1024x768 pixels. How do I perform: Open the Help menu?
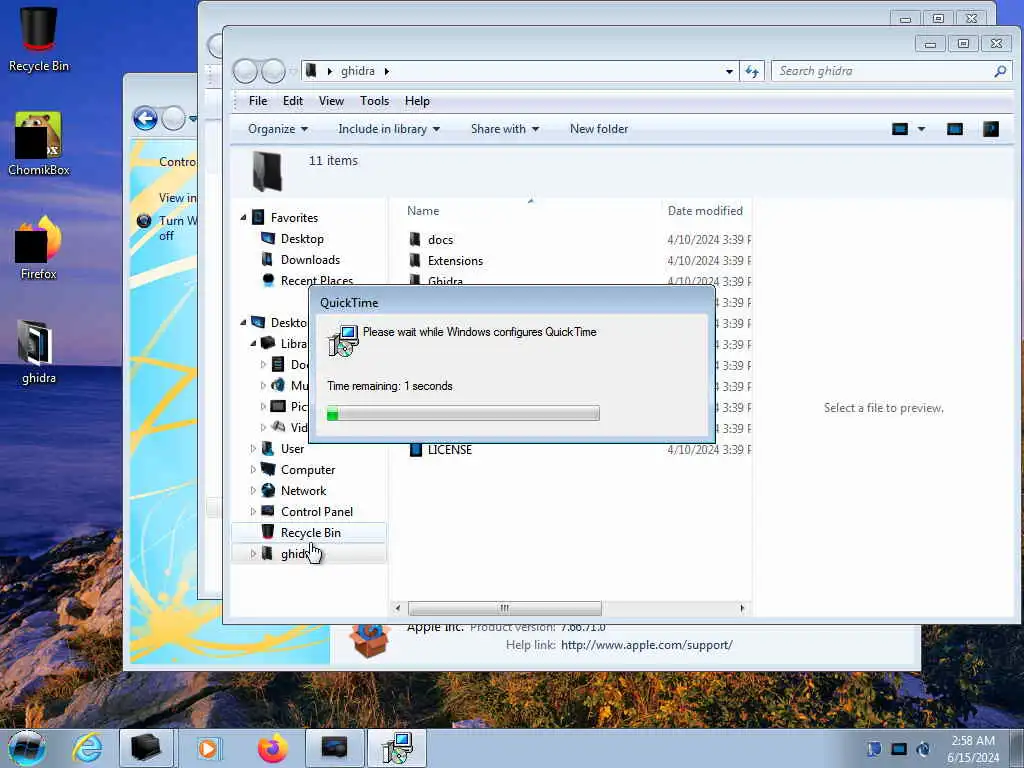(x=417, y=101)
